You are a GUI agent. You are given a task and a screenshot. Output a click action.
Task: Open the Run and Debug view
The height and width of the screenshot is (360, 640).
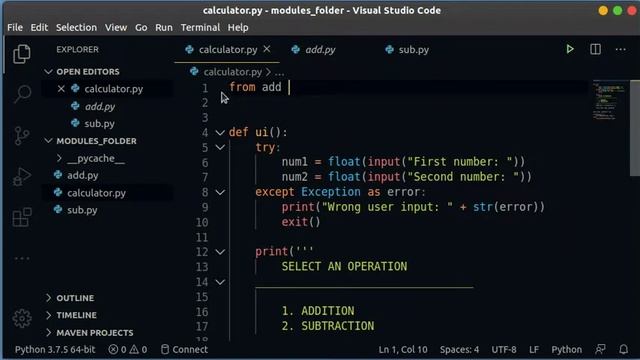22,176
